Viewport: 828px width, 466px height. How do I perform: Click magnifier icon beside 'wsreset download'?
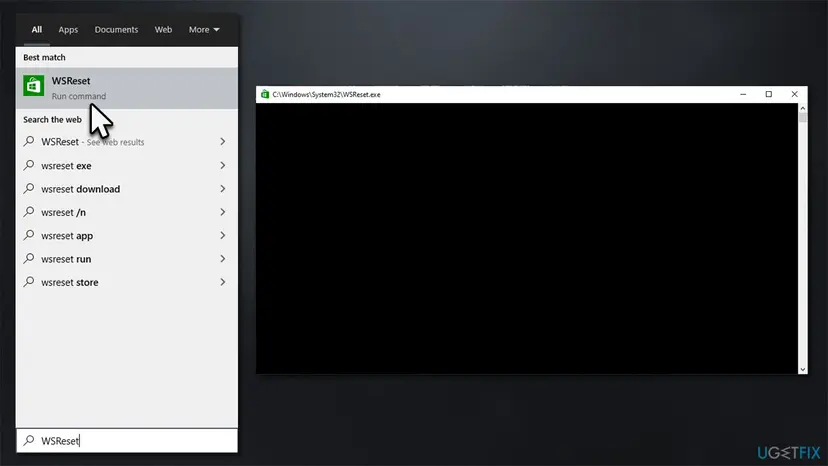tap(29, 188)
